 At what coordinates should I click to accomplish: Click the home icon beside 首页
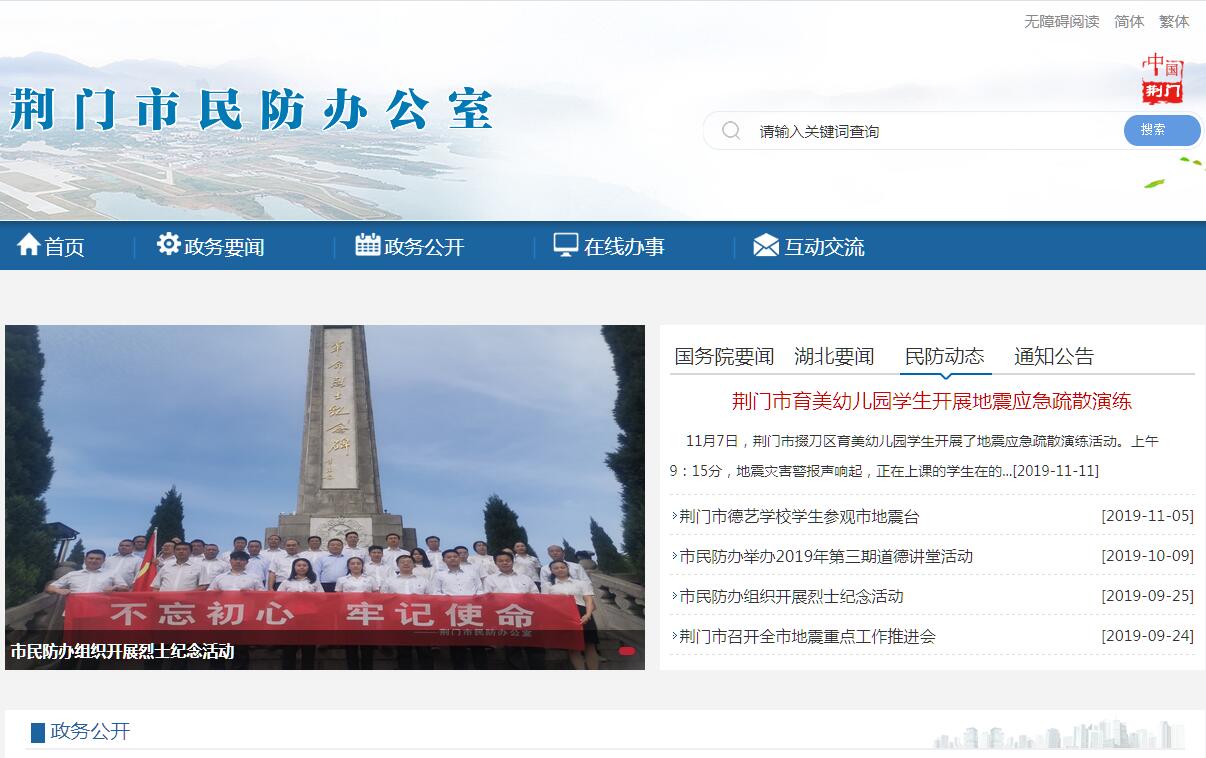pos(28,244)
